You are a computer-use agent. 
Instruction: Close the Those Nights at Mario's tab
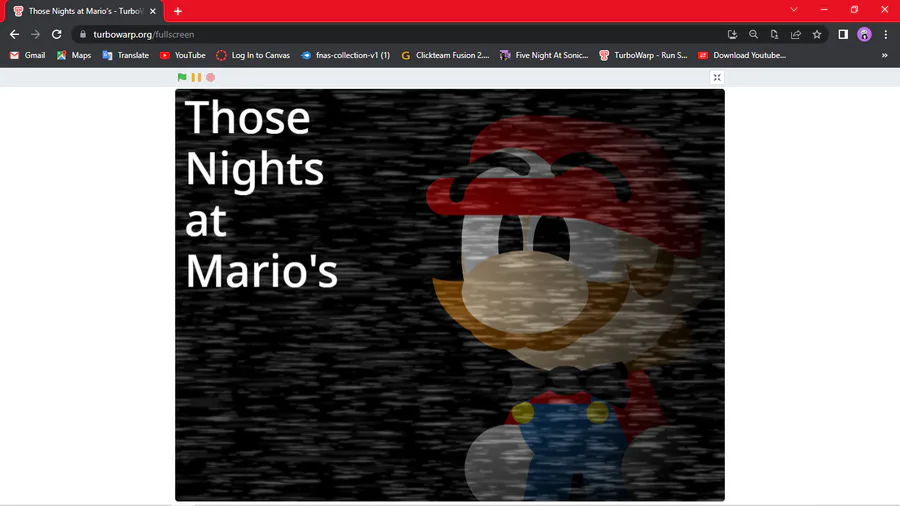coord(153,11)
